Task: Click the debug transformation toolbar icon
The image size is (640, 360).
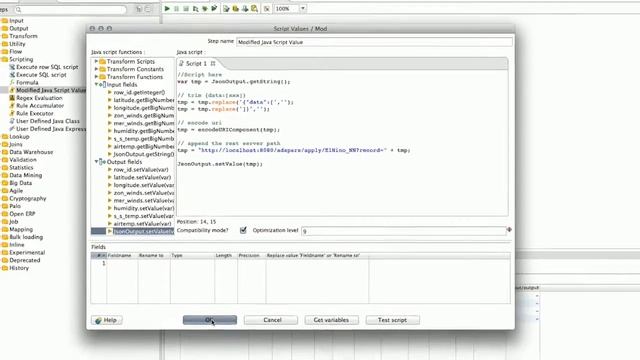Action: coord(205,8)
